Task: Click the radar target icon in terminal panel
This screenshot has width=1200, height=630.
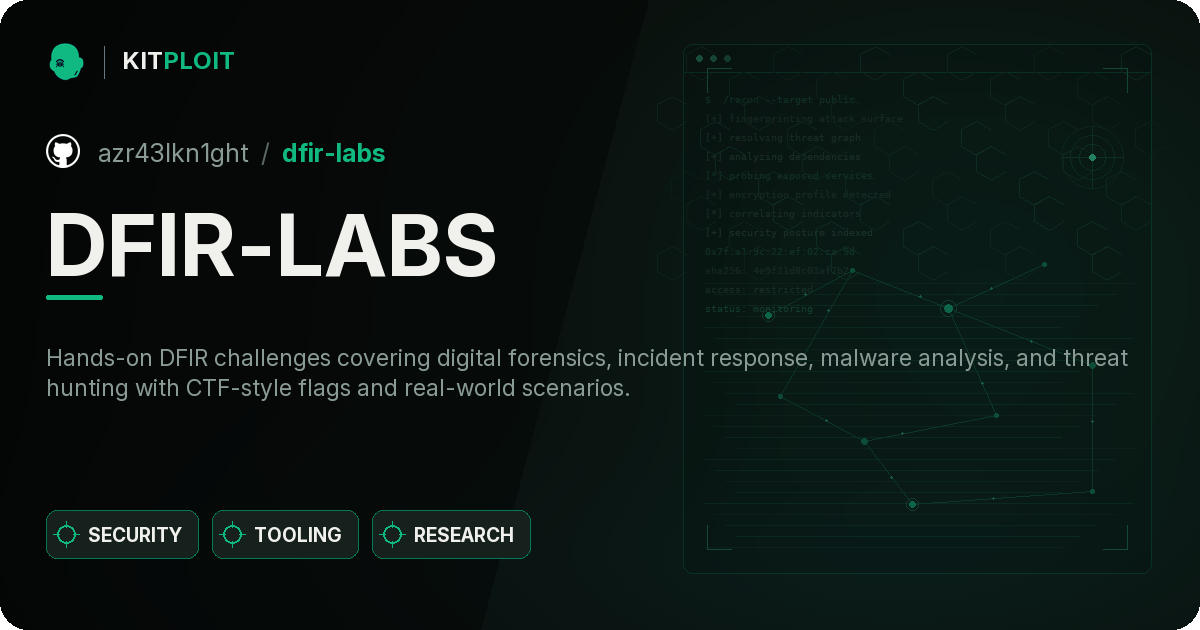Action: click(1092, 157)
